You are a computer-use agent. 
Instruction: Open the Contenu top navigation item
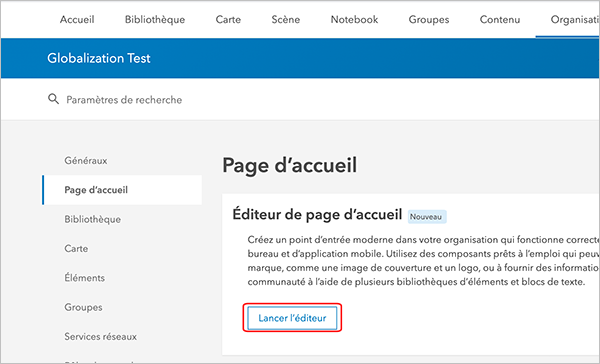point(500,20)
